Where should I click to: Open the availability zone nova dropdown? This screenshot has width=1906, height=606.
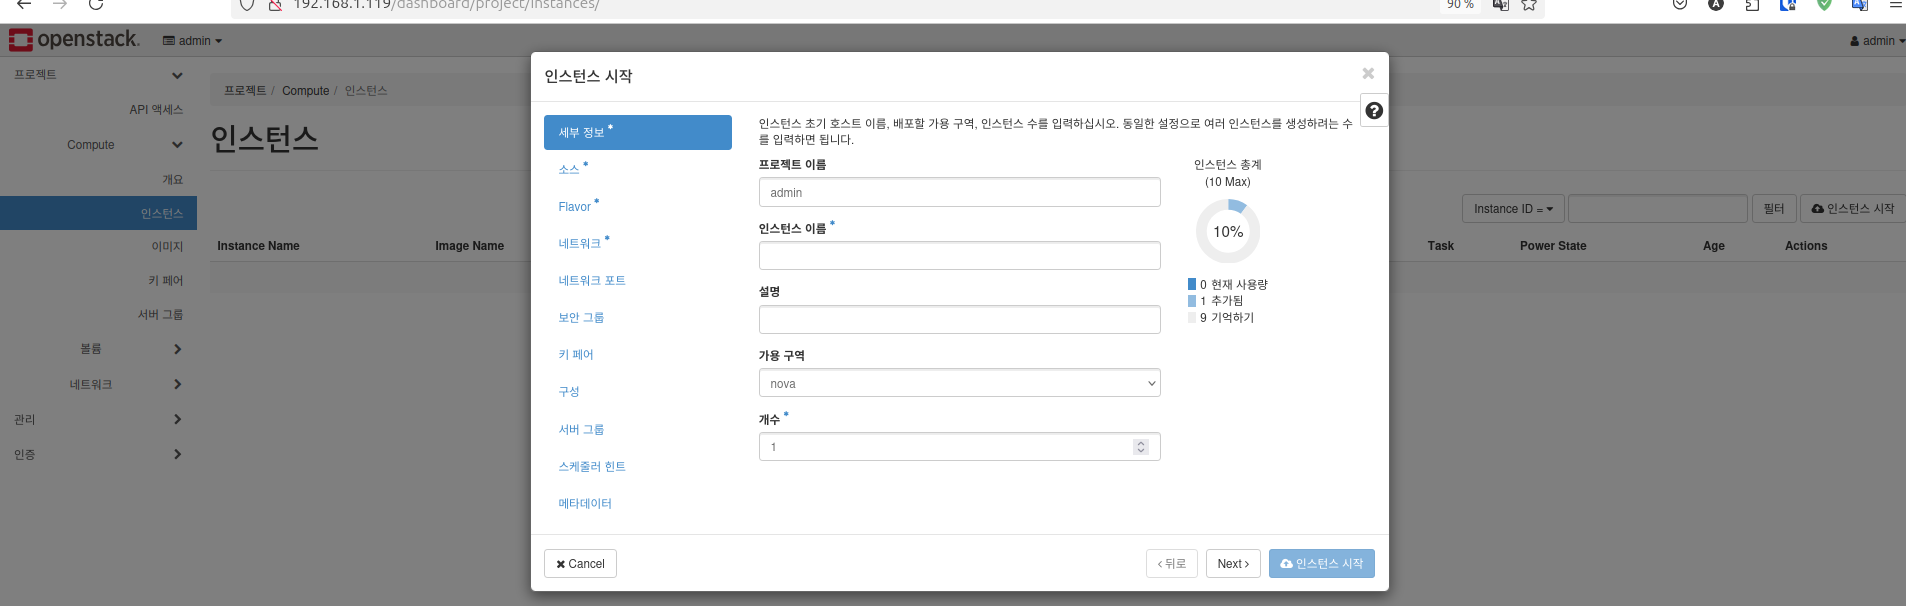click(x=959, y=384)
